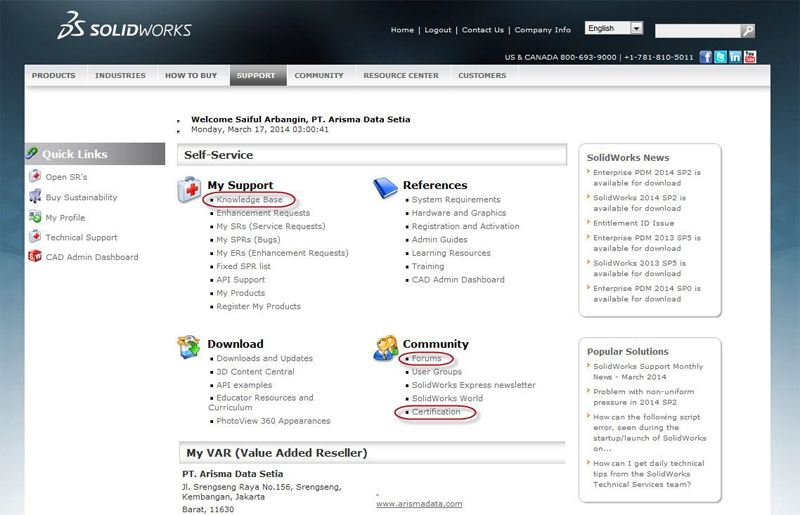Open Downloads and Updates link

tap(264, 358)
